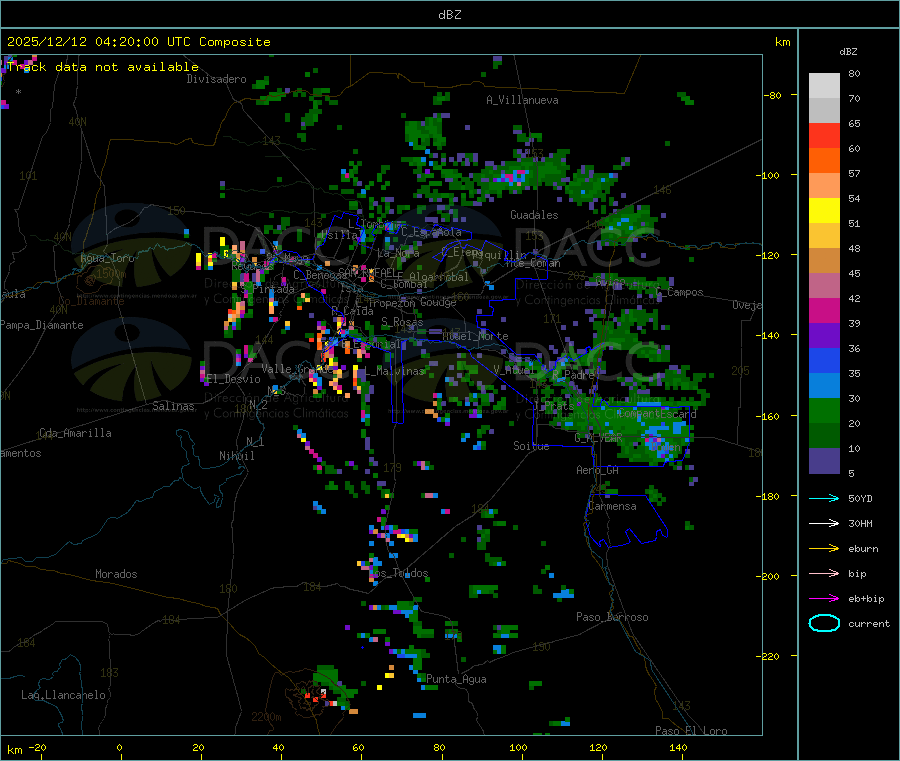This screenshot has width=900, height=761.
Task: Click the 'Track data not available' message
Action: coord(103,67)
